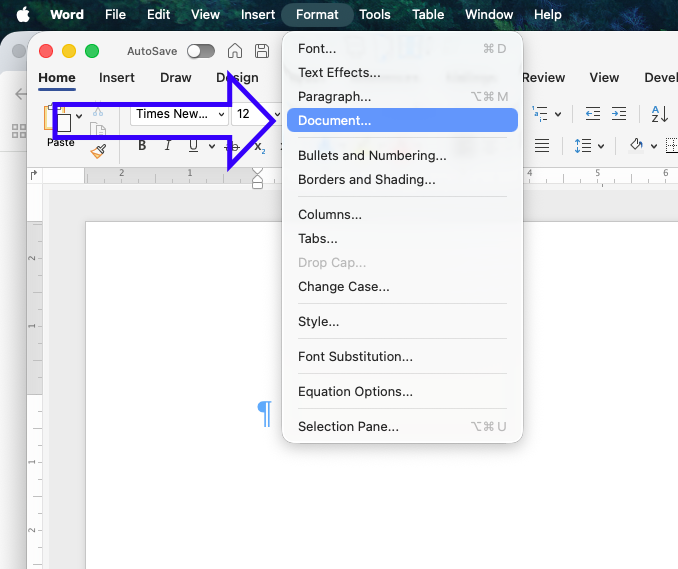Click the Save disk icon
This screenshot has height=569, width=678.
click(262, 51)
